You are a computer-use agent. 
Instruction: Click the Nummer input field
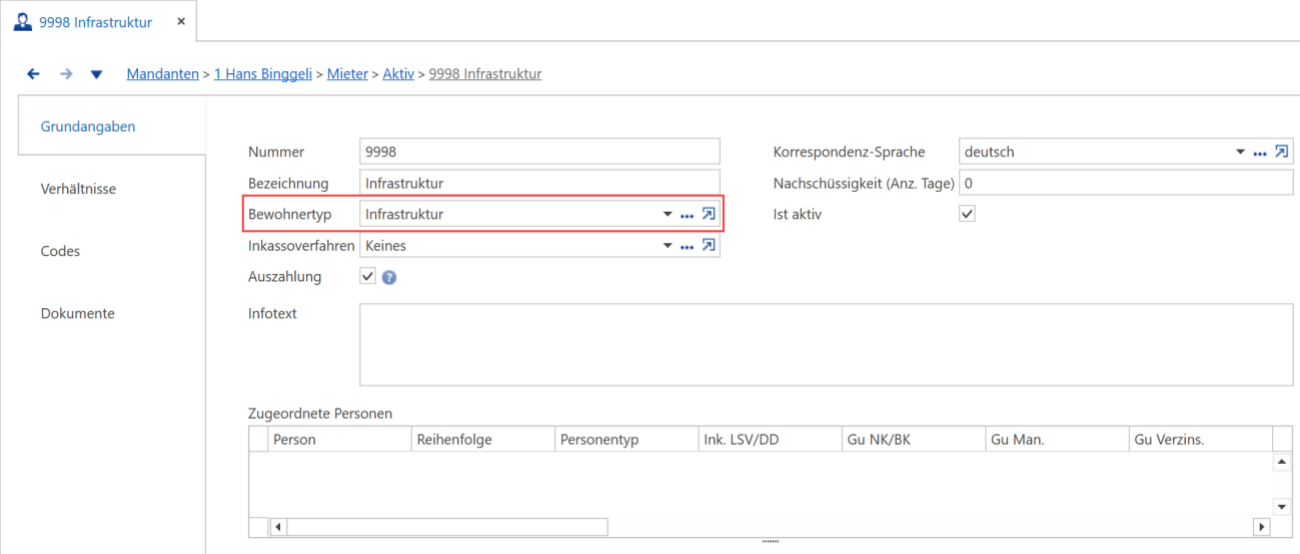pos(539,152)
